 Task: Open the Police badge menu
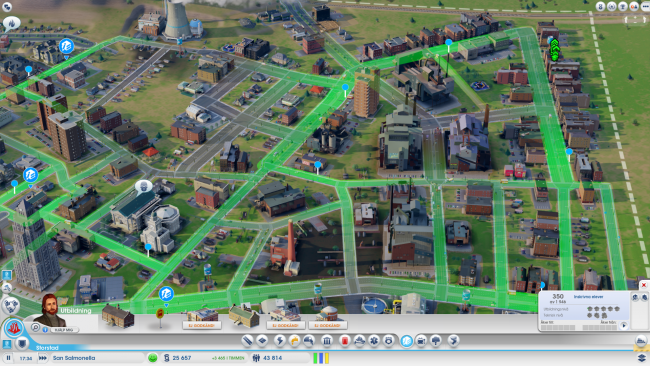coord(389,341)
